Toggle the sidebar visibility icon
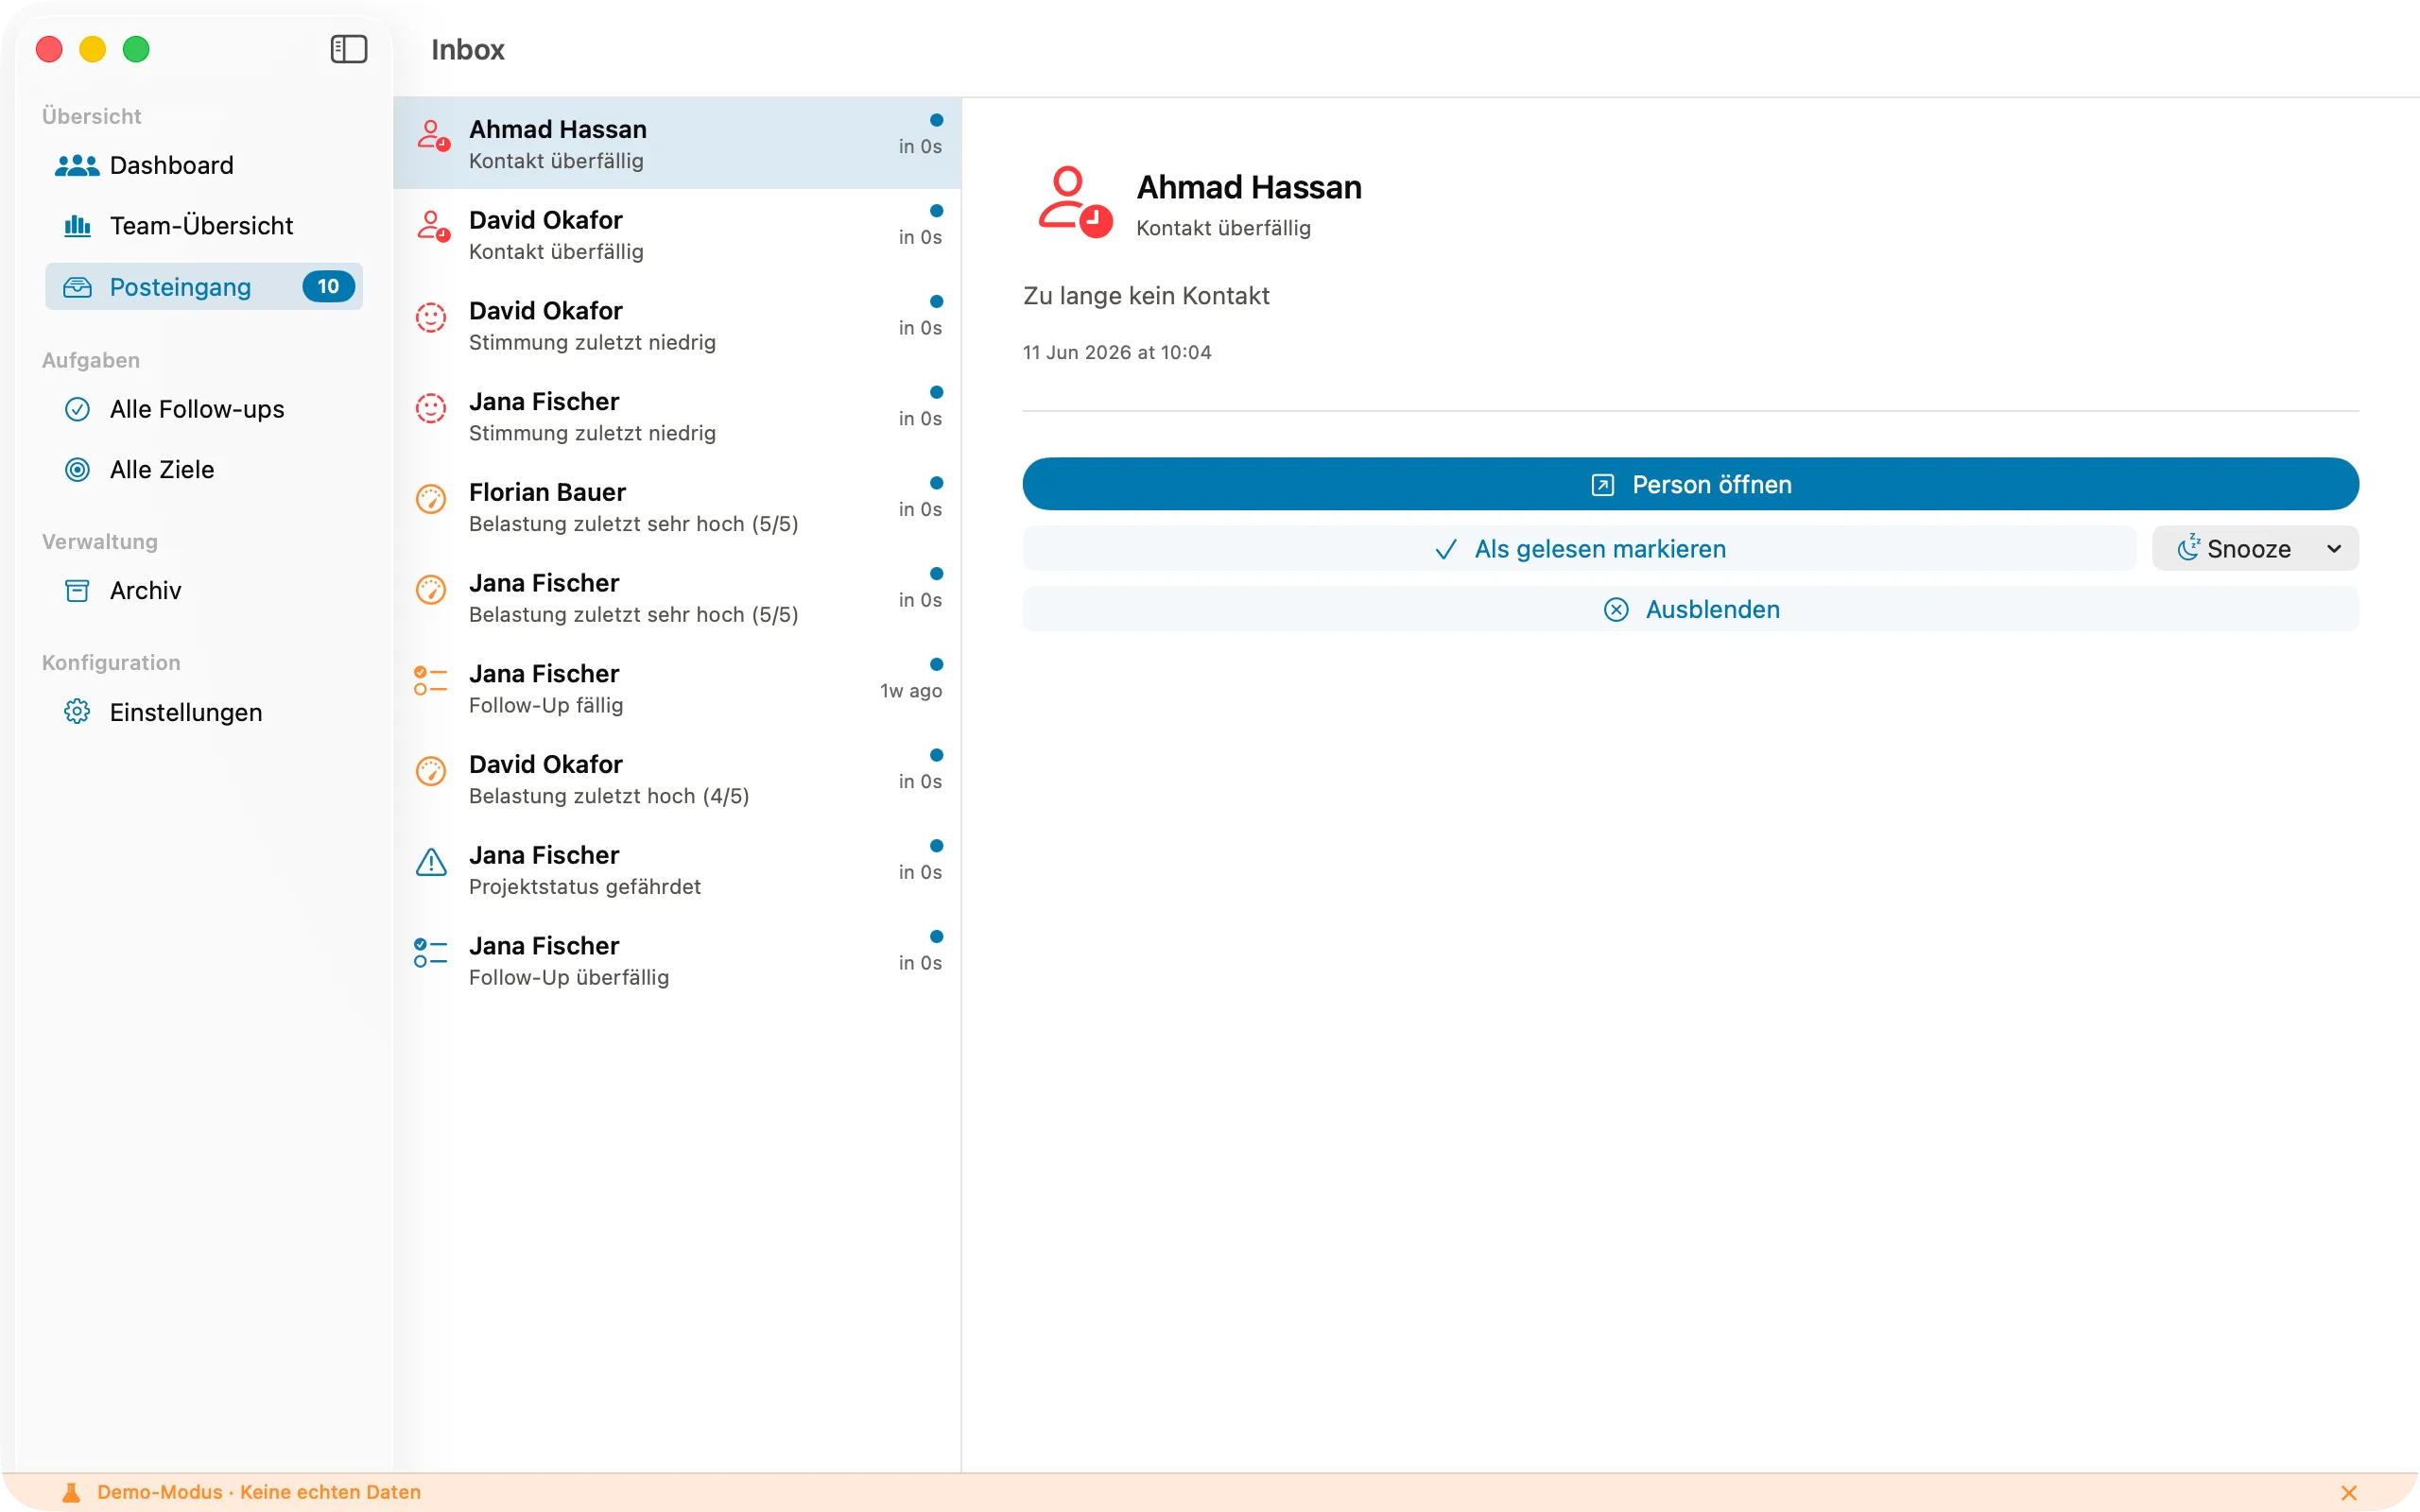Screen dimensions: 2420x1512 (349, 49)
